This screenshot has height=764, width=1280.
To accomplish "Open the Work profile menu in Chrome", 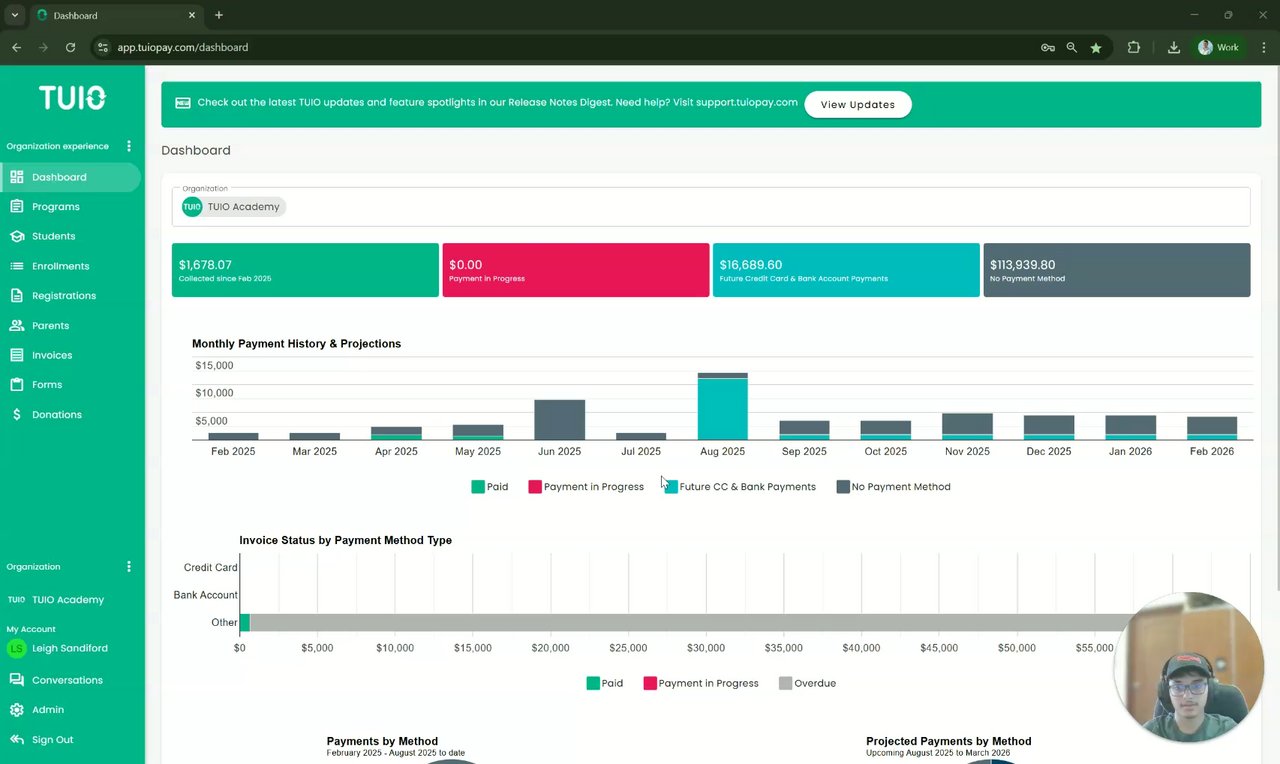I will click(1219, 47).
